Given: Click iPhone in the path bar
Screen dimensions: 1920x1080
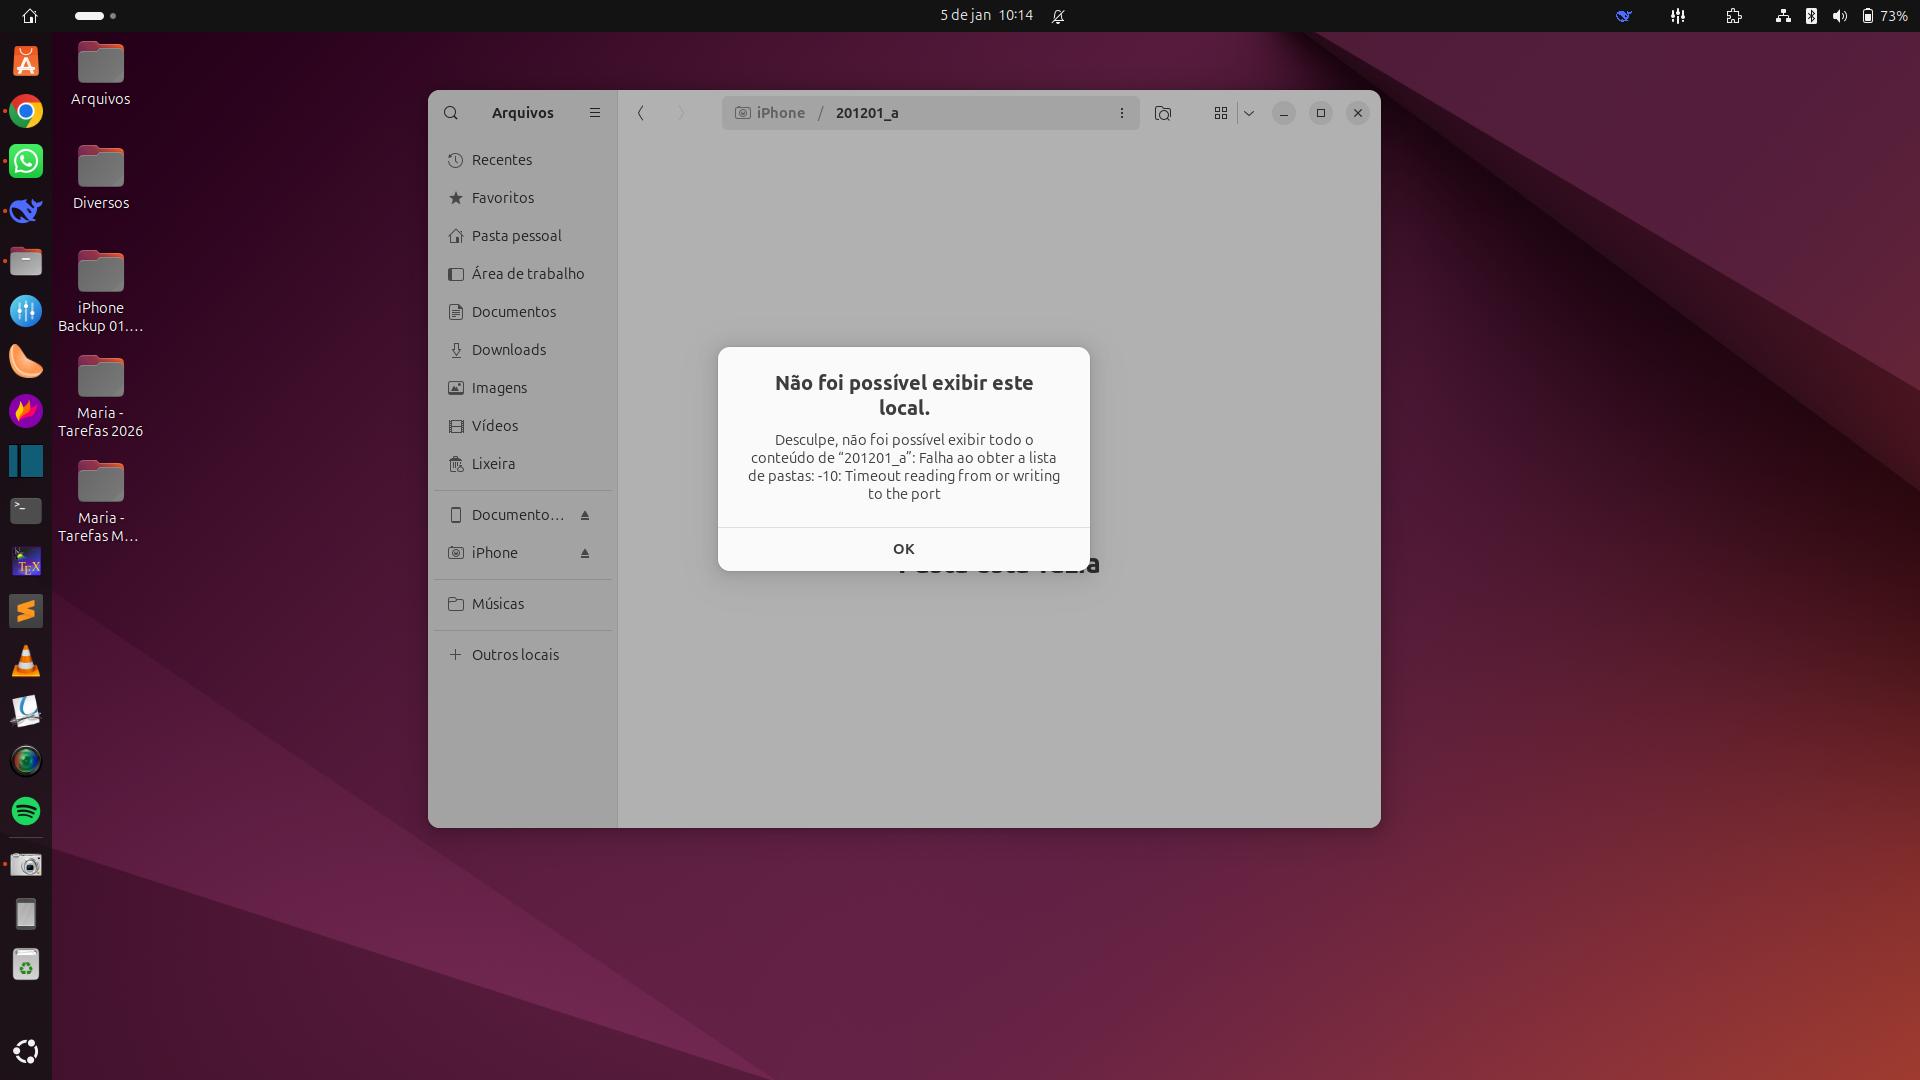Looking at the screenshot, I should click(x=780, y=113).
